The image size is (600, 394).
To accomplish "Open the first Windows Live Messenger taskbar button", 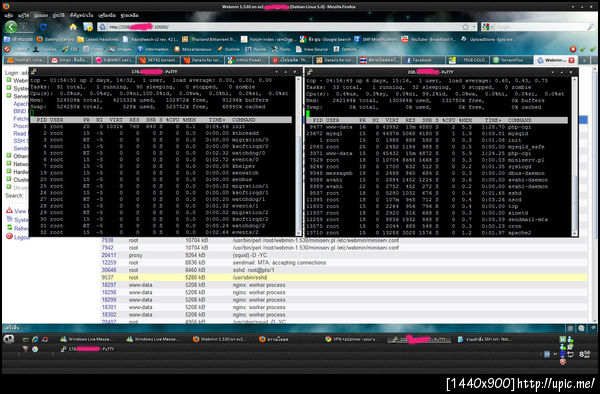I will 86,339.
